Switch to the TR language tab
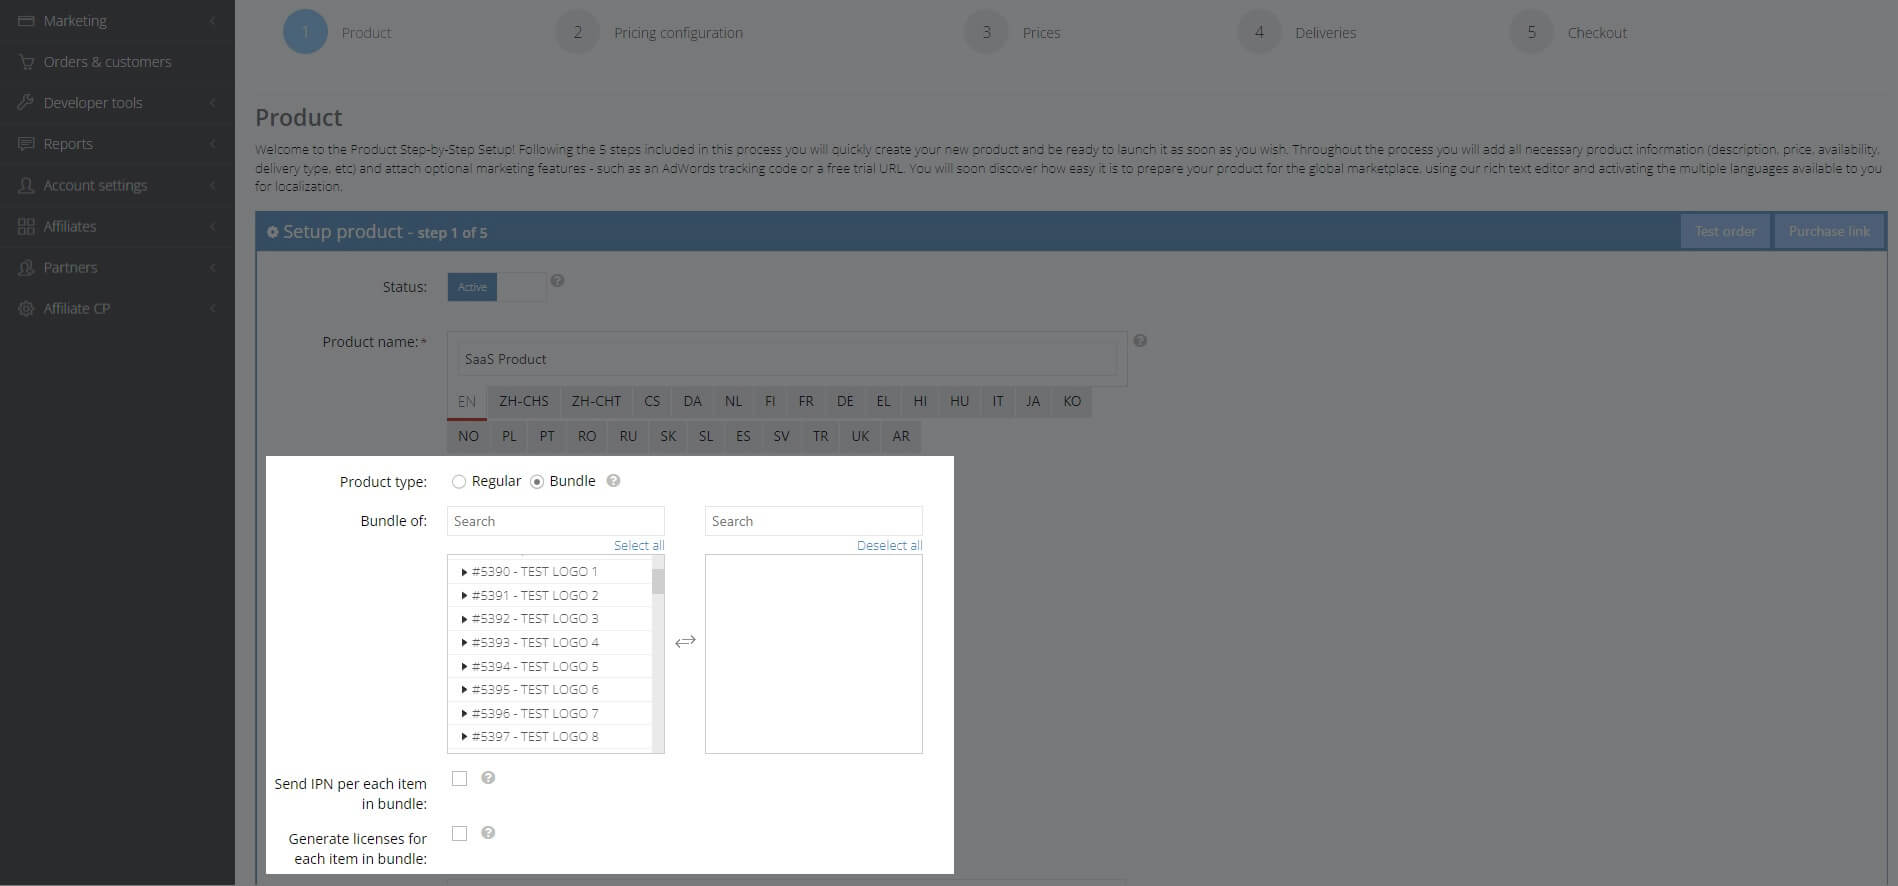Image resolution: width=1898 pixels, height=886 pixels. [820, 436]
